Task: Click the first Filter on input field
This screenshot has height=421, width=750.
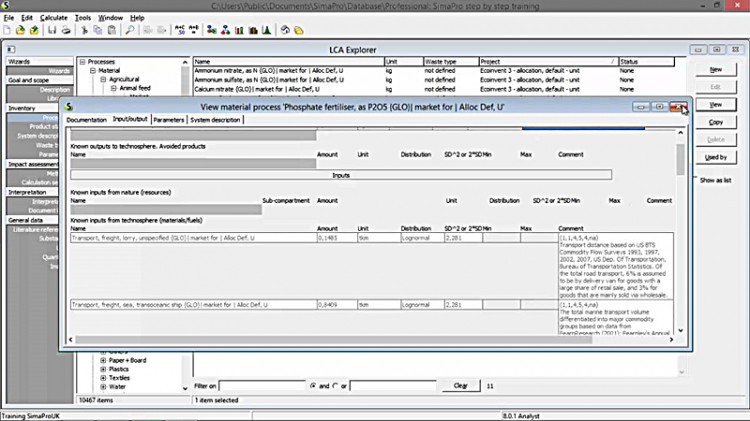Action: tap(262, 386)
